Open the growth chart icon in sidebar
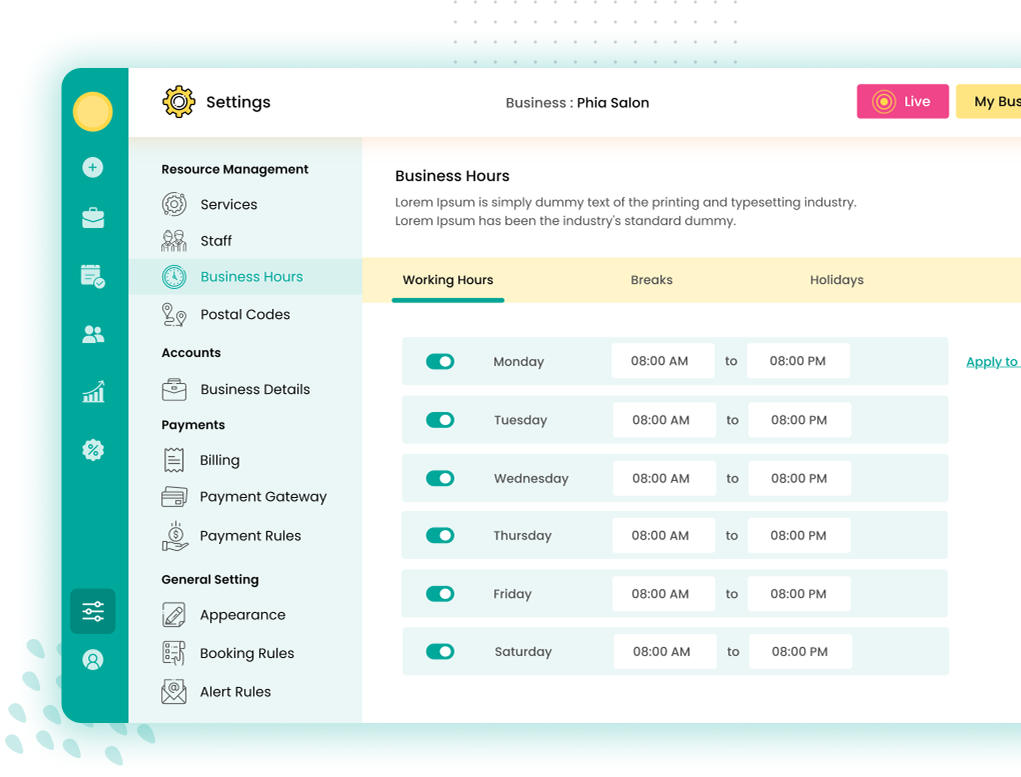This screenshot has height=777, width=1021. point(93,392)
